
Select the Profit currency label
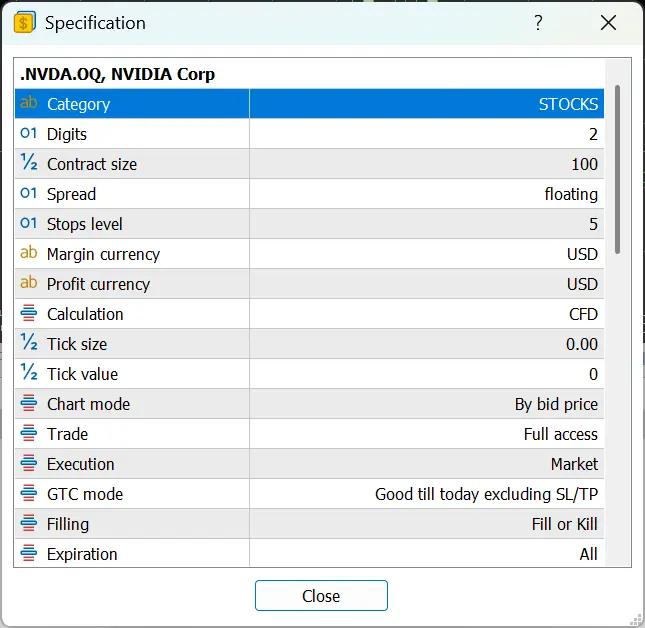[98, 285]
